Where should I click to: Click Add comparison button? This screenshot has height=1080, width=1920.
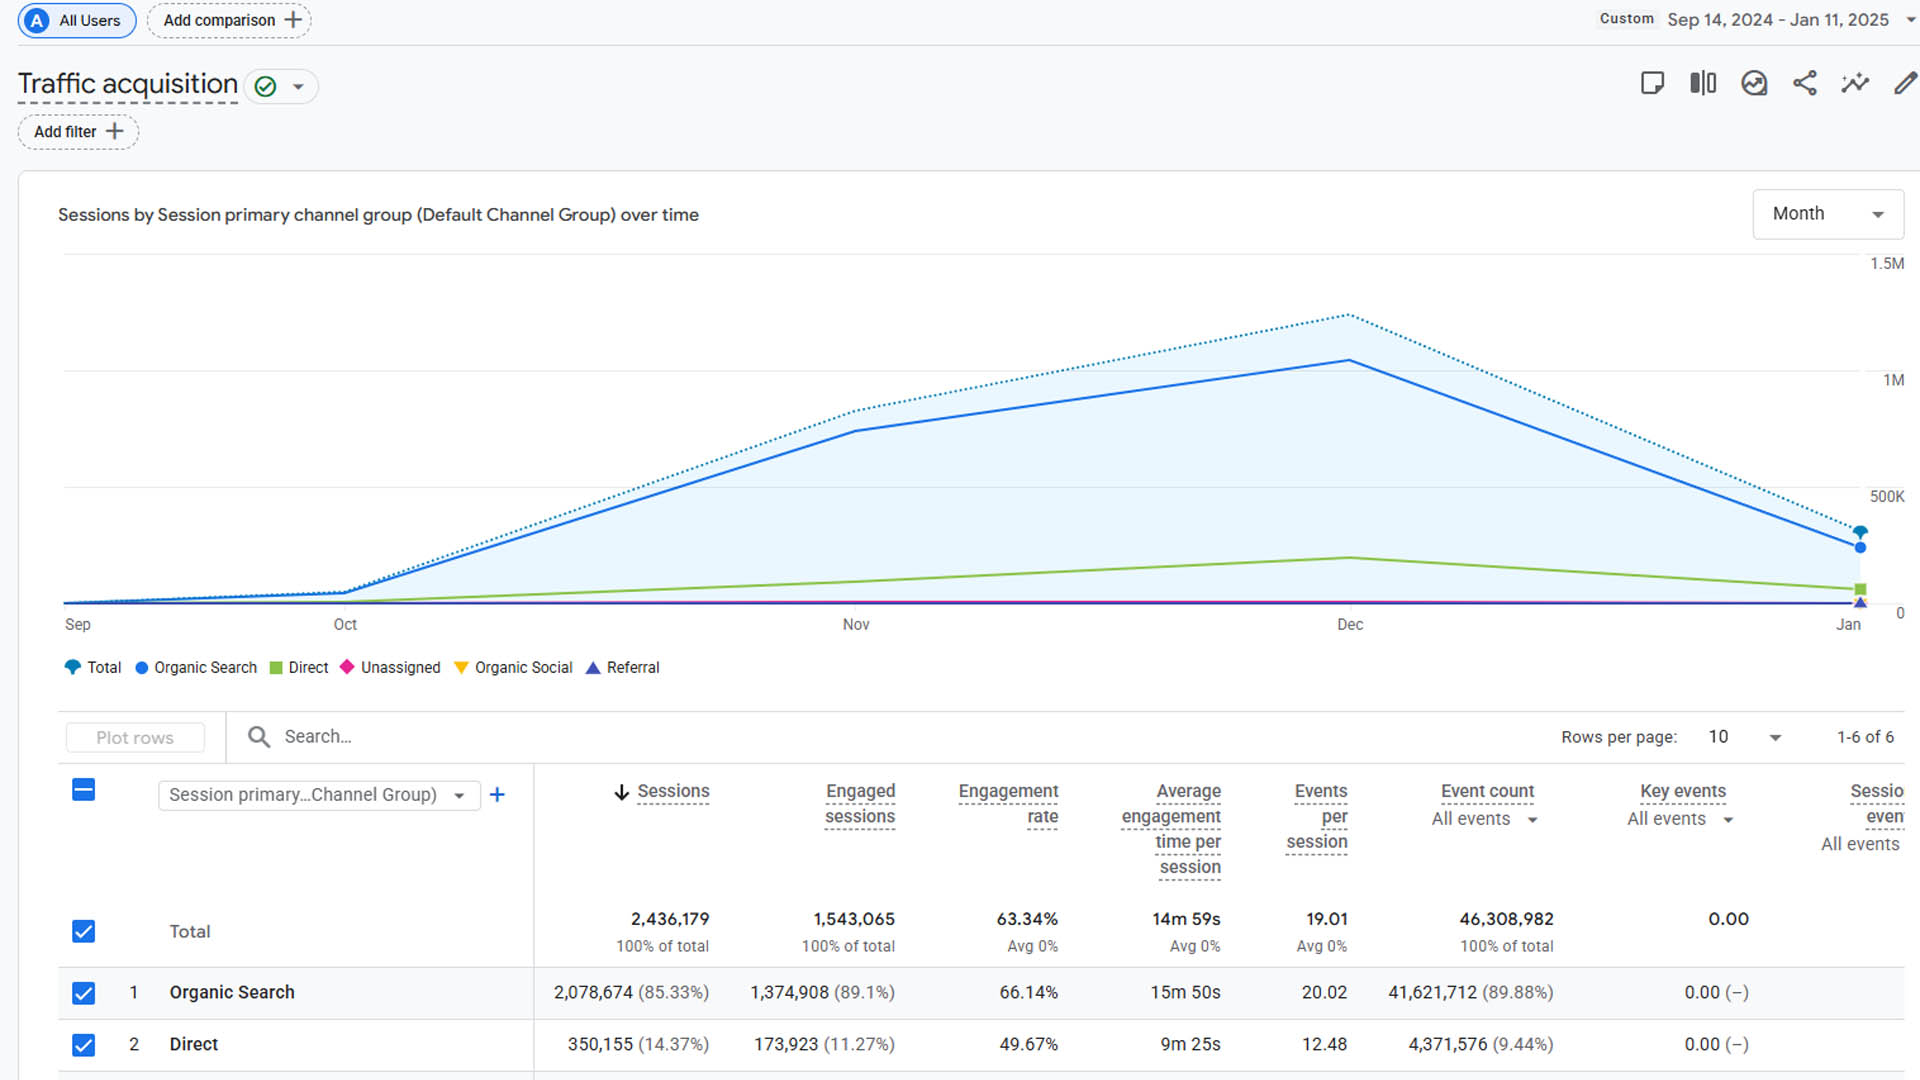tap(229, 20)
